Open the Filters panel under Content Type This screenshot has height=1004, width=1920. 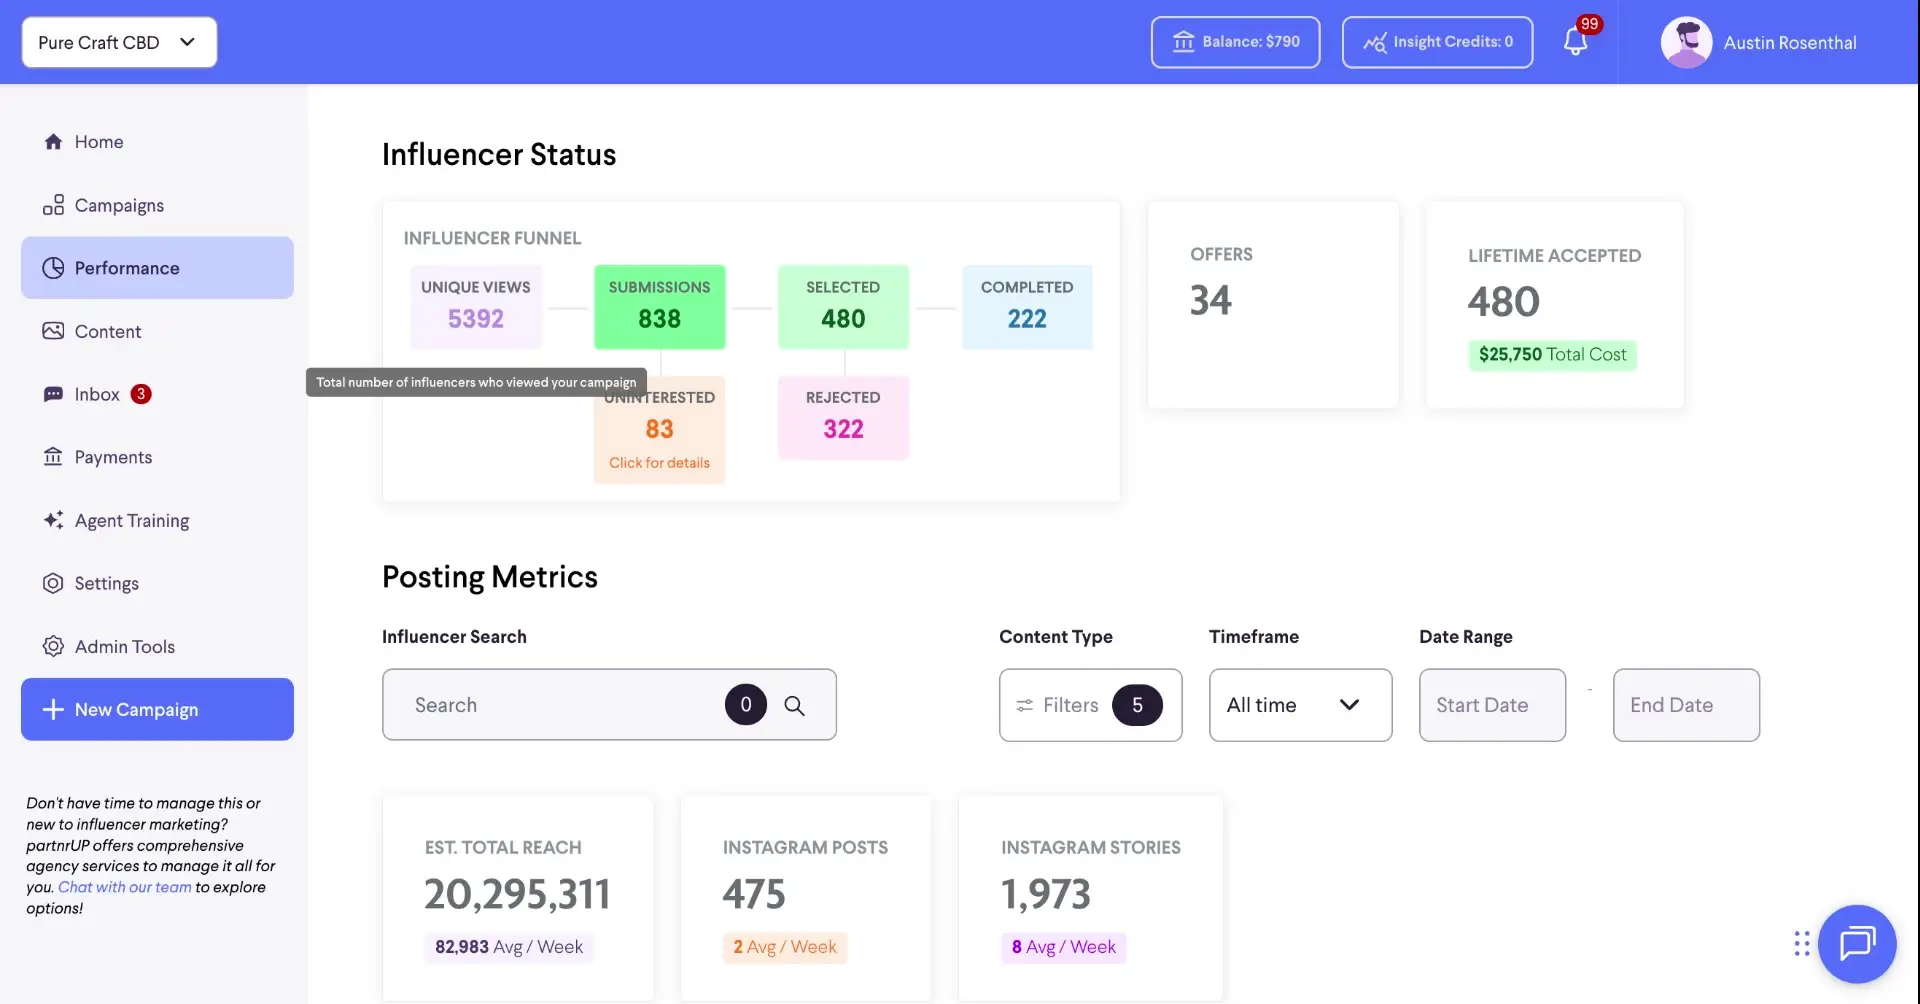1089,704
